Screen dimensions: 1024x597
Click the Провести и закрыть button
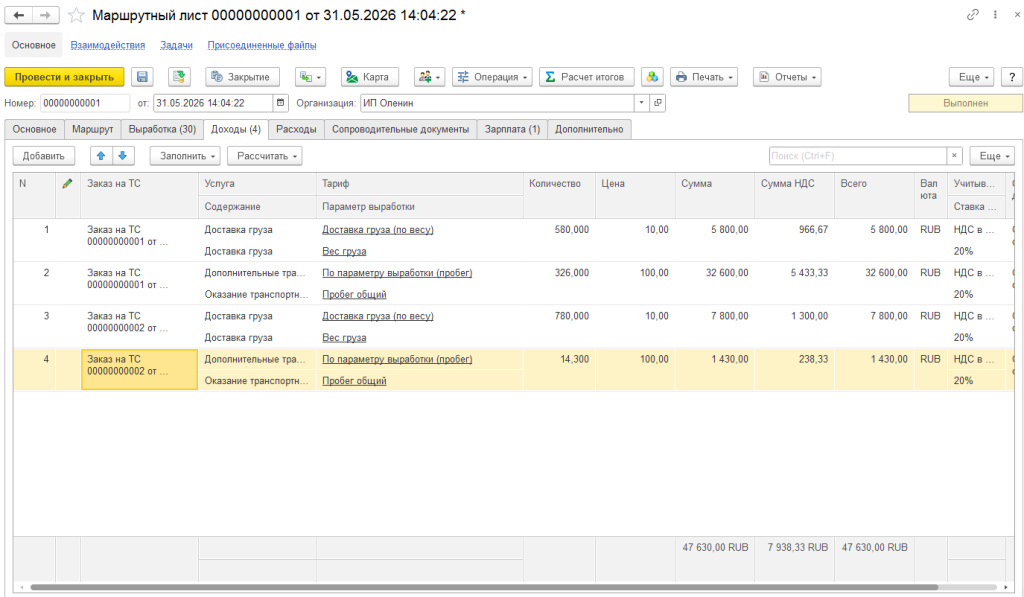(64, 77)
